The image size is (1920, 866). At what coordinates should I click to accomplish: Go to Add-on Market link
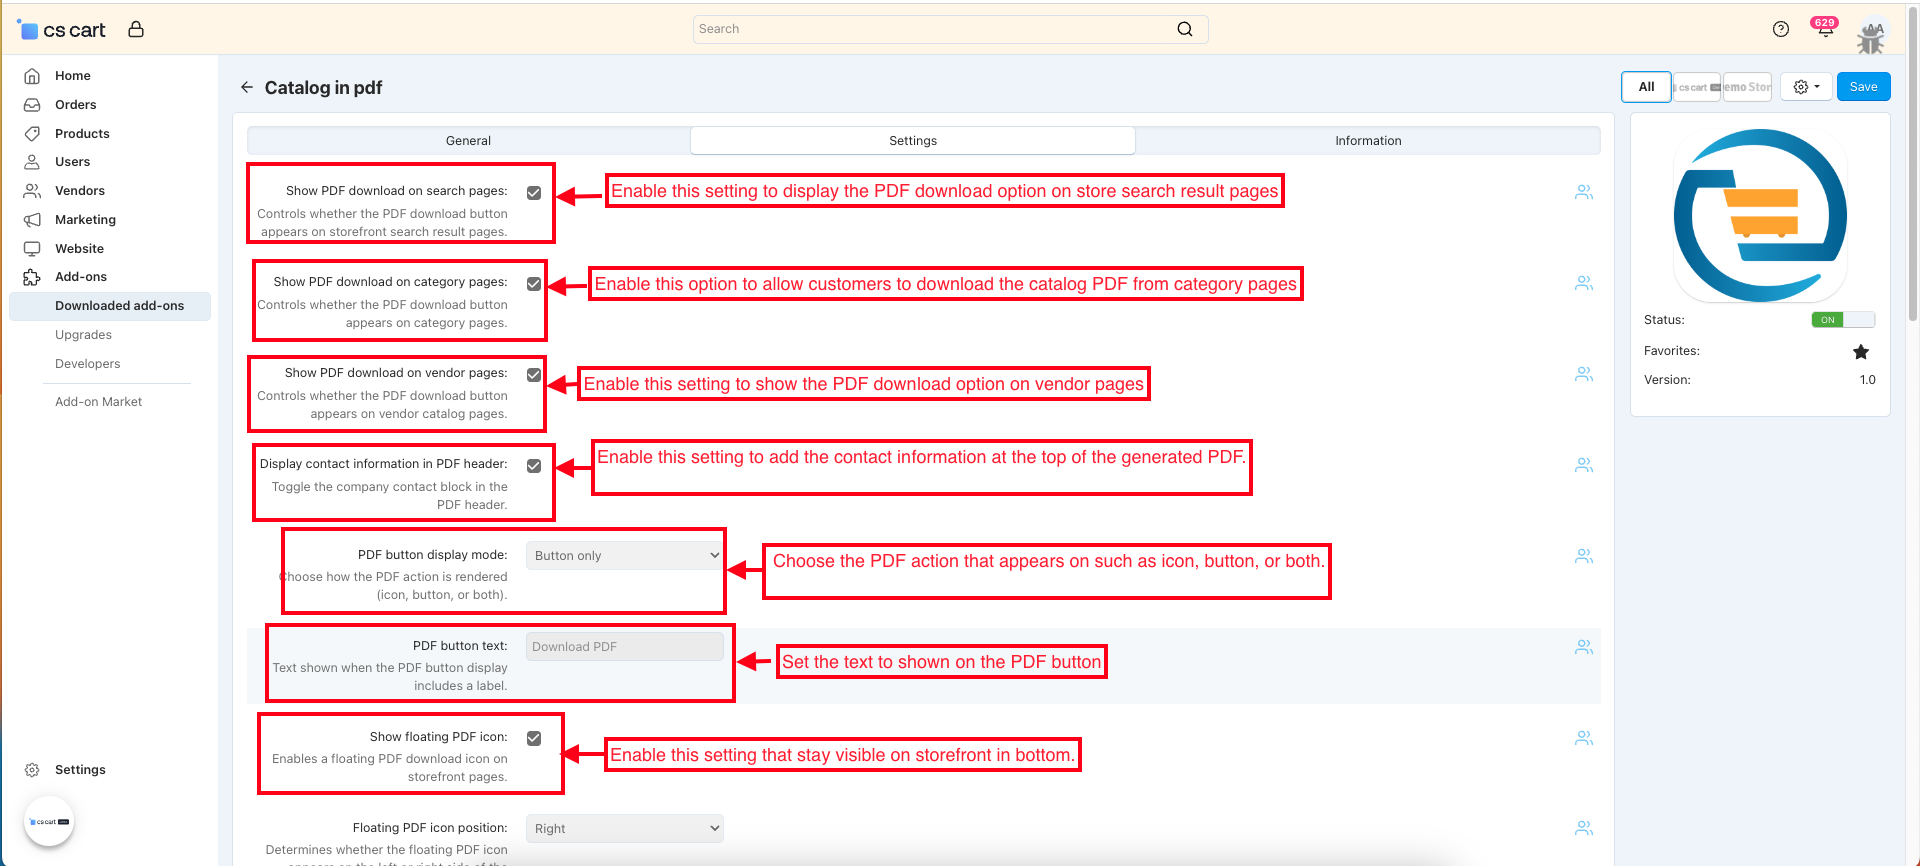(98, 402)
